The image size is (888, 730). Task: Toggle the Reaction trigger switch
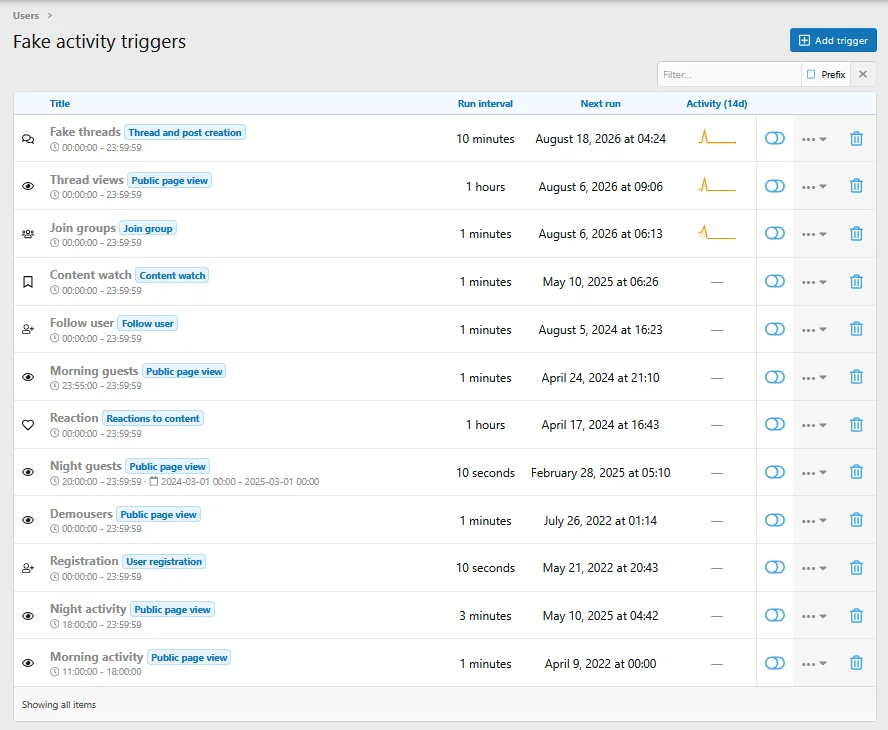coord(775,424)
